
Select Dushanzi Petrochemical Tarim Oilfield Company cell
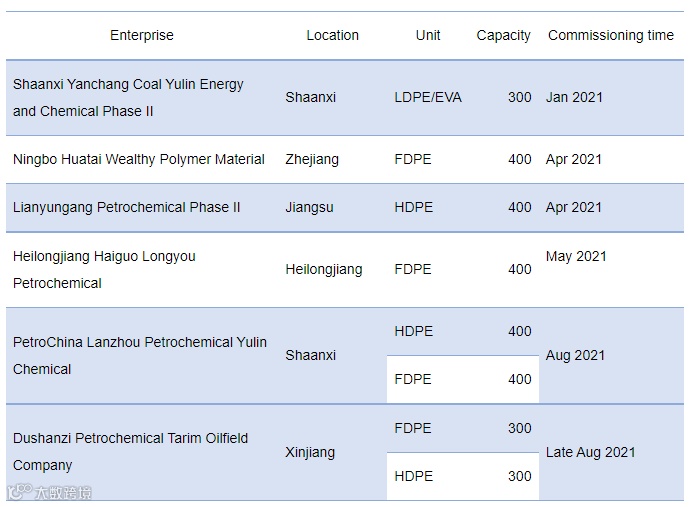point(130,452)
